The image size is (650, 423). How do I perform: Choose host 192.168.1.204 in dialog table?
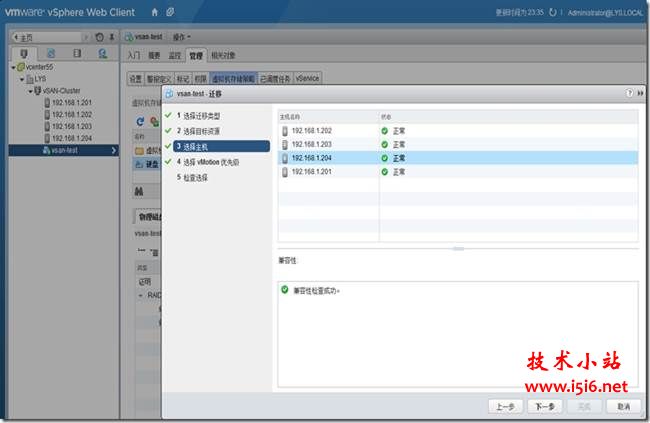tap(458, 158)
